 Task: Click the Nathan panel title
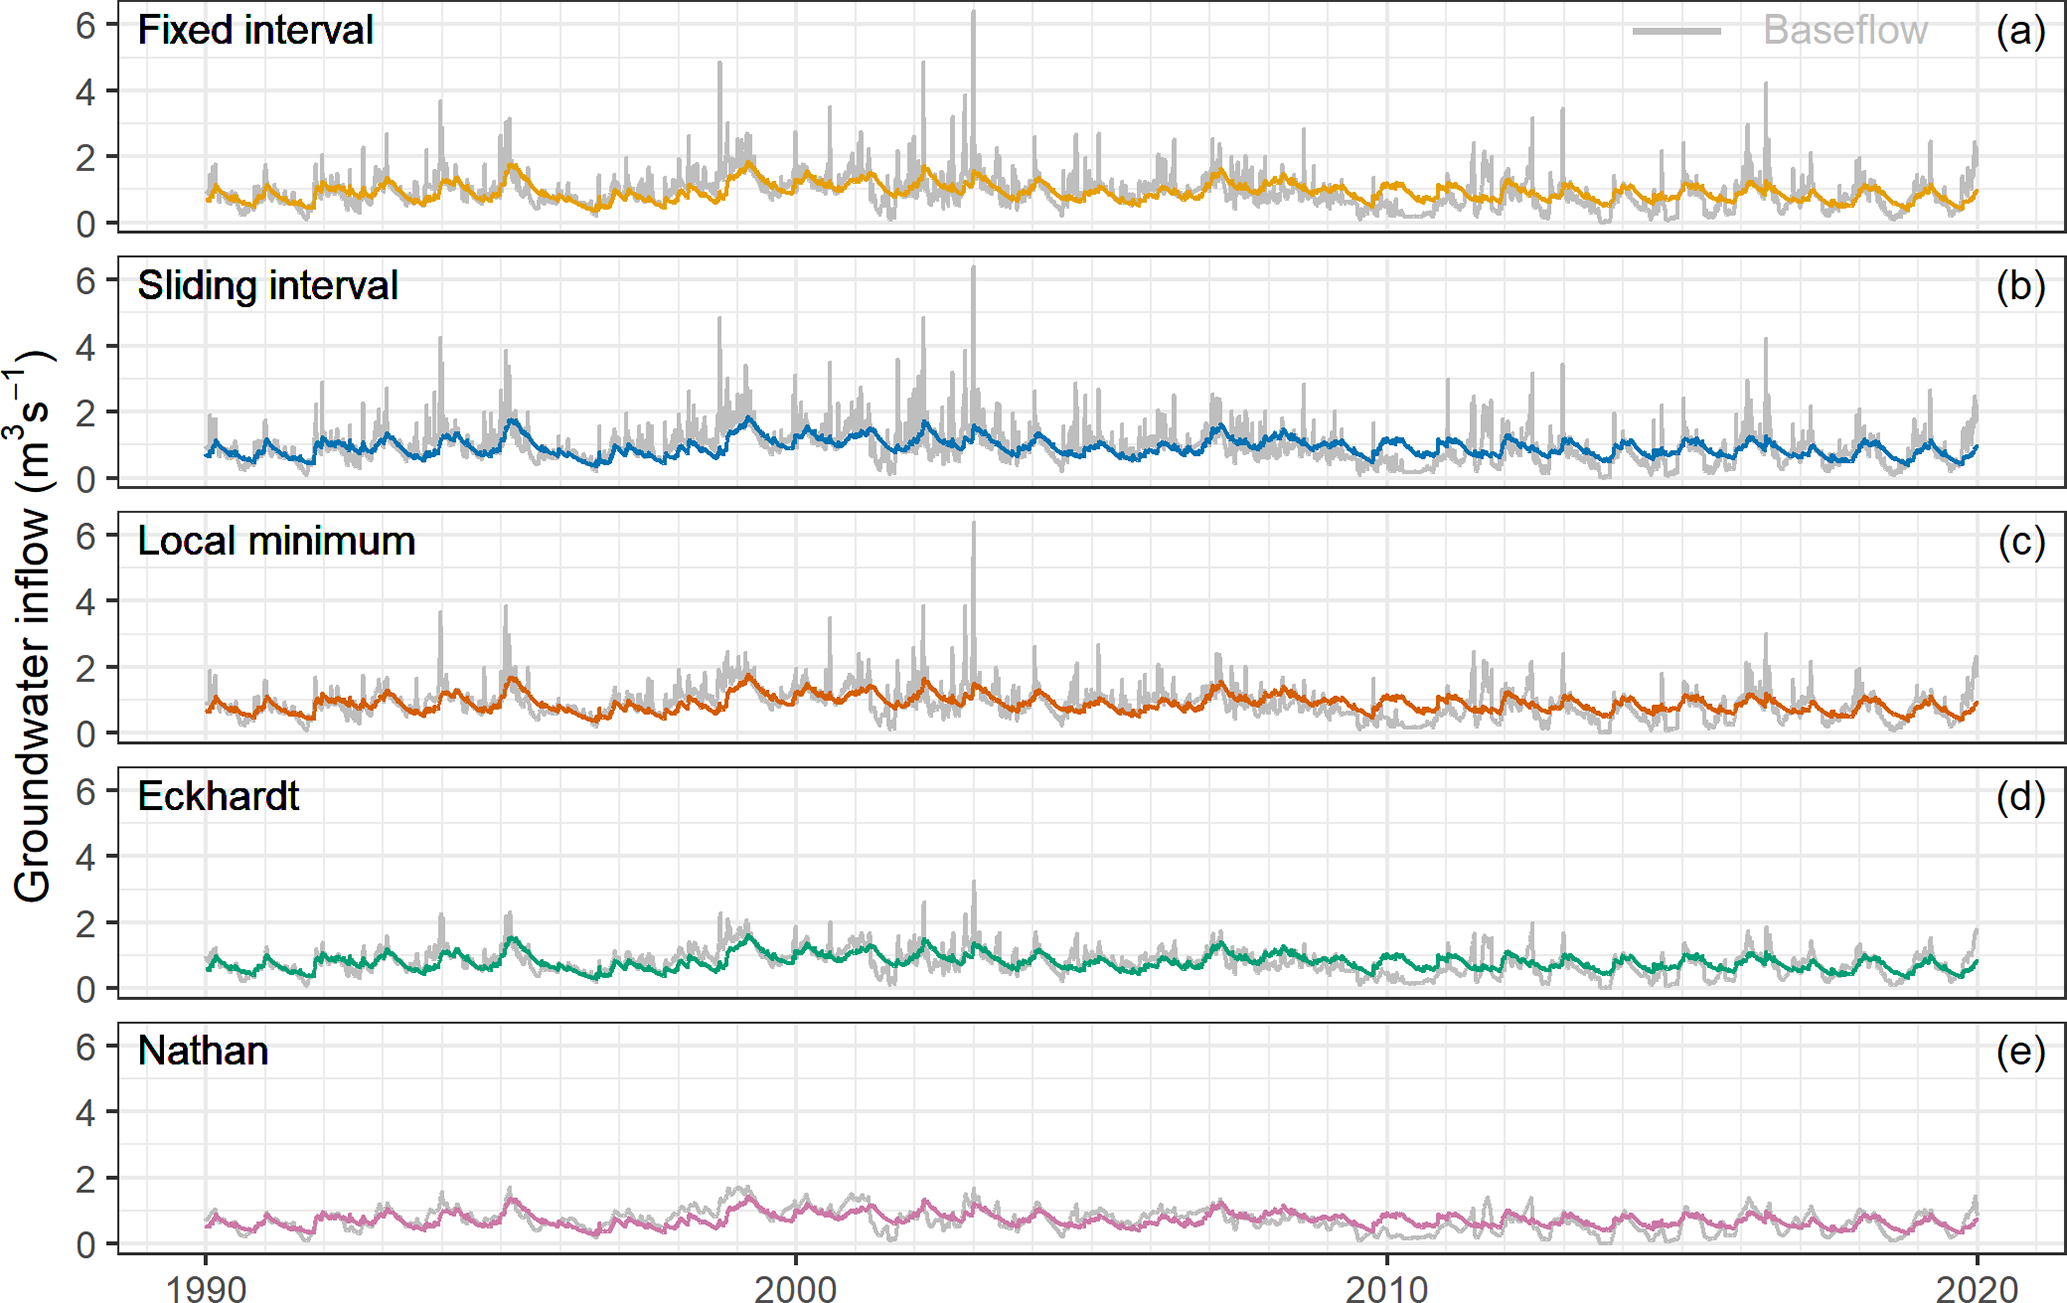click(x=203, y=1051)
